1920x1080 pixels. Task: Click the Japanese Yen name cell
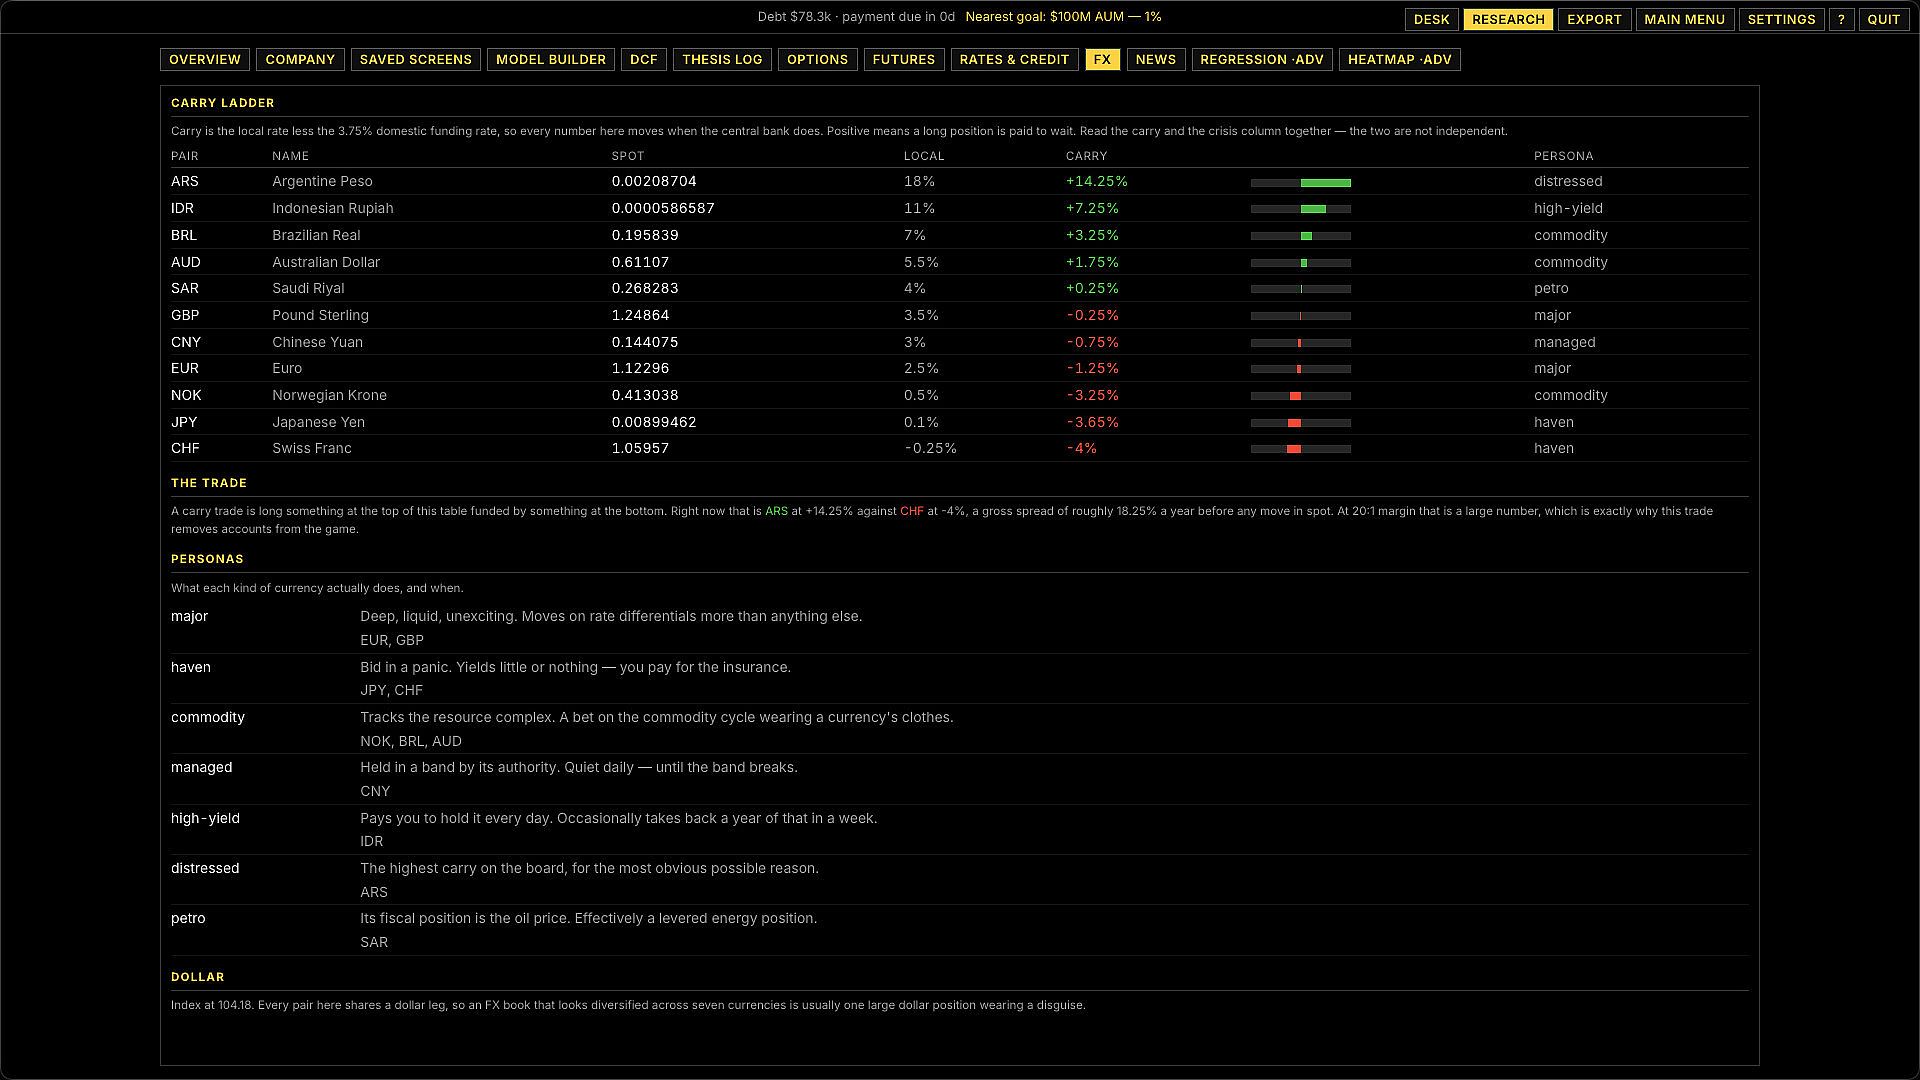(x=318, y=422)
